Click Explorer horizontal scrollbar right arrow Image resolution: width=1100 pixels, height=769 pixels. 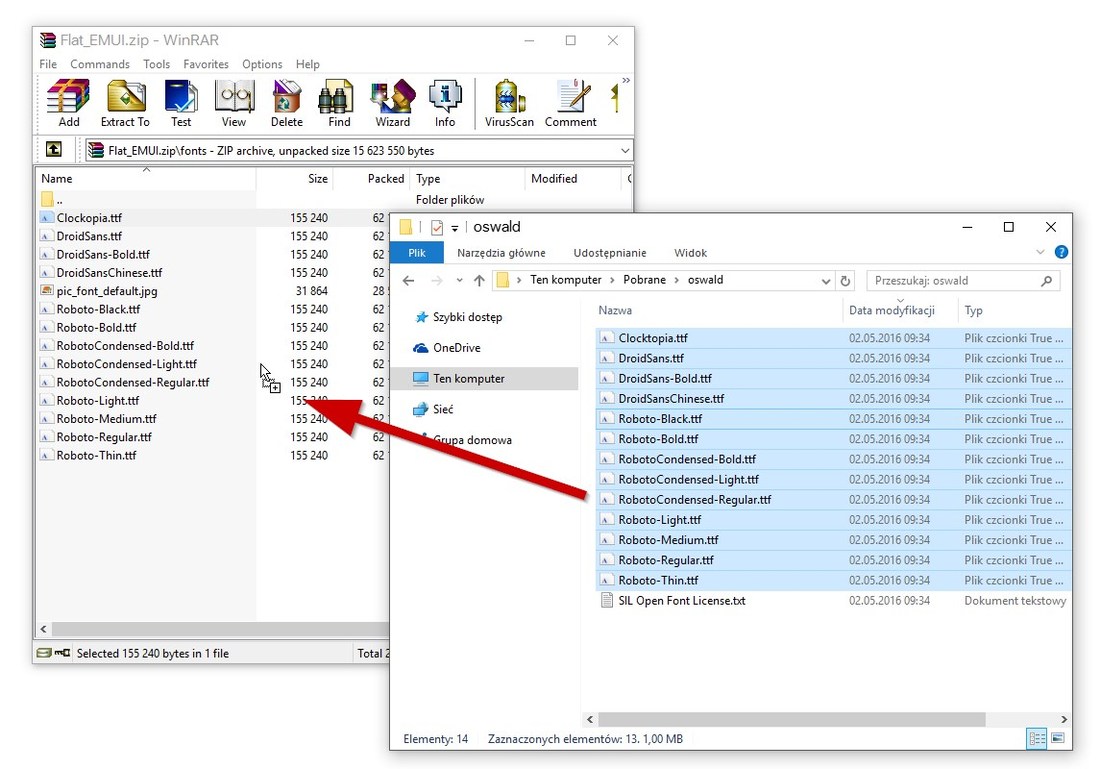tap(1064, 720)
